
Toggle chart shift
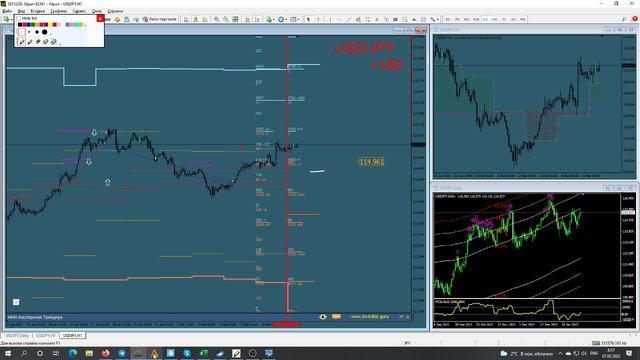coord(257,19)
